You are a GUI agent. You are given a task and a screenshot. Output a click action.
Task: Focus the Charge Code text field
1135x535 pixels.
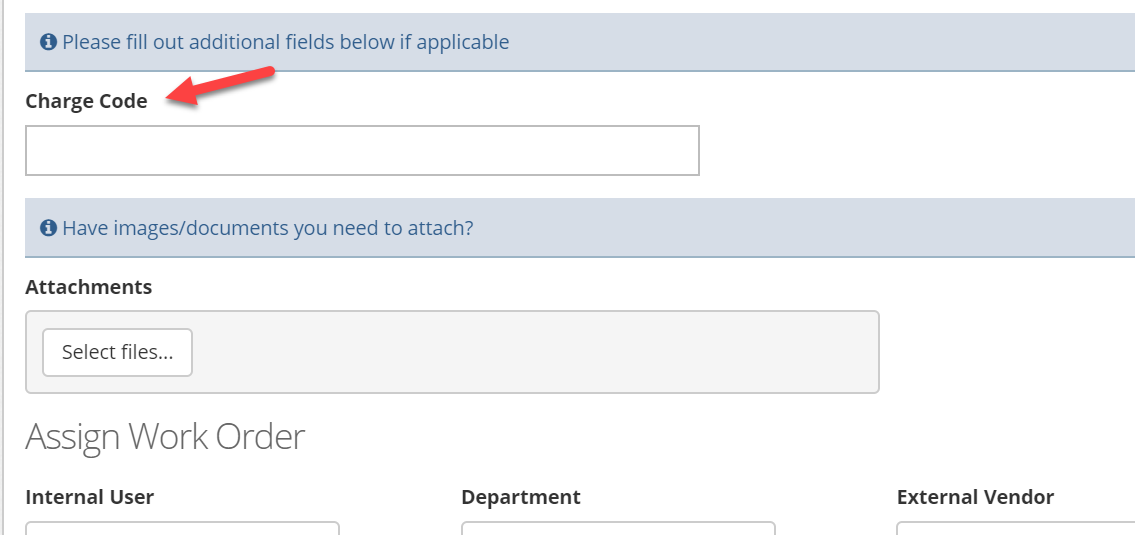(362, 150)
